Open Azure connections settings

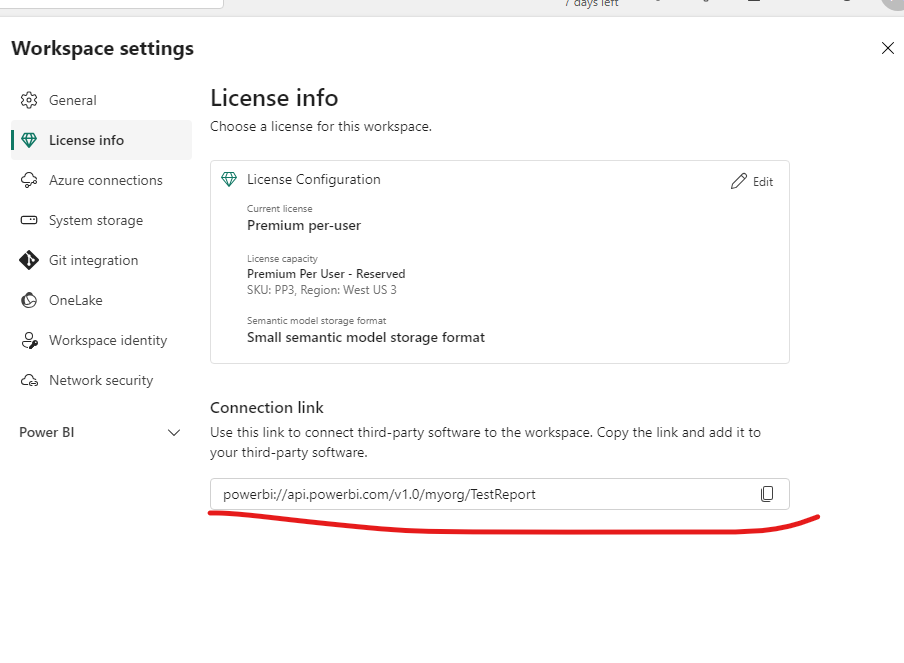point(101,180)
